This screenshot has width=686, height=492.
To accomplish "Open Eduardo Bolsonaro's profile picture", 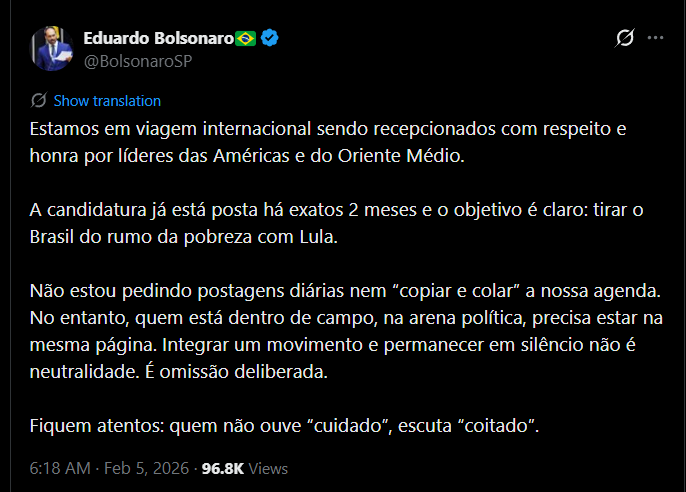I will [51, 49].
